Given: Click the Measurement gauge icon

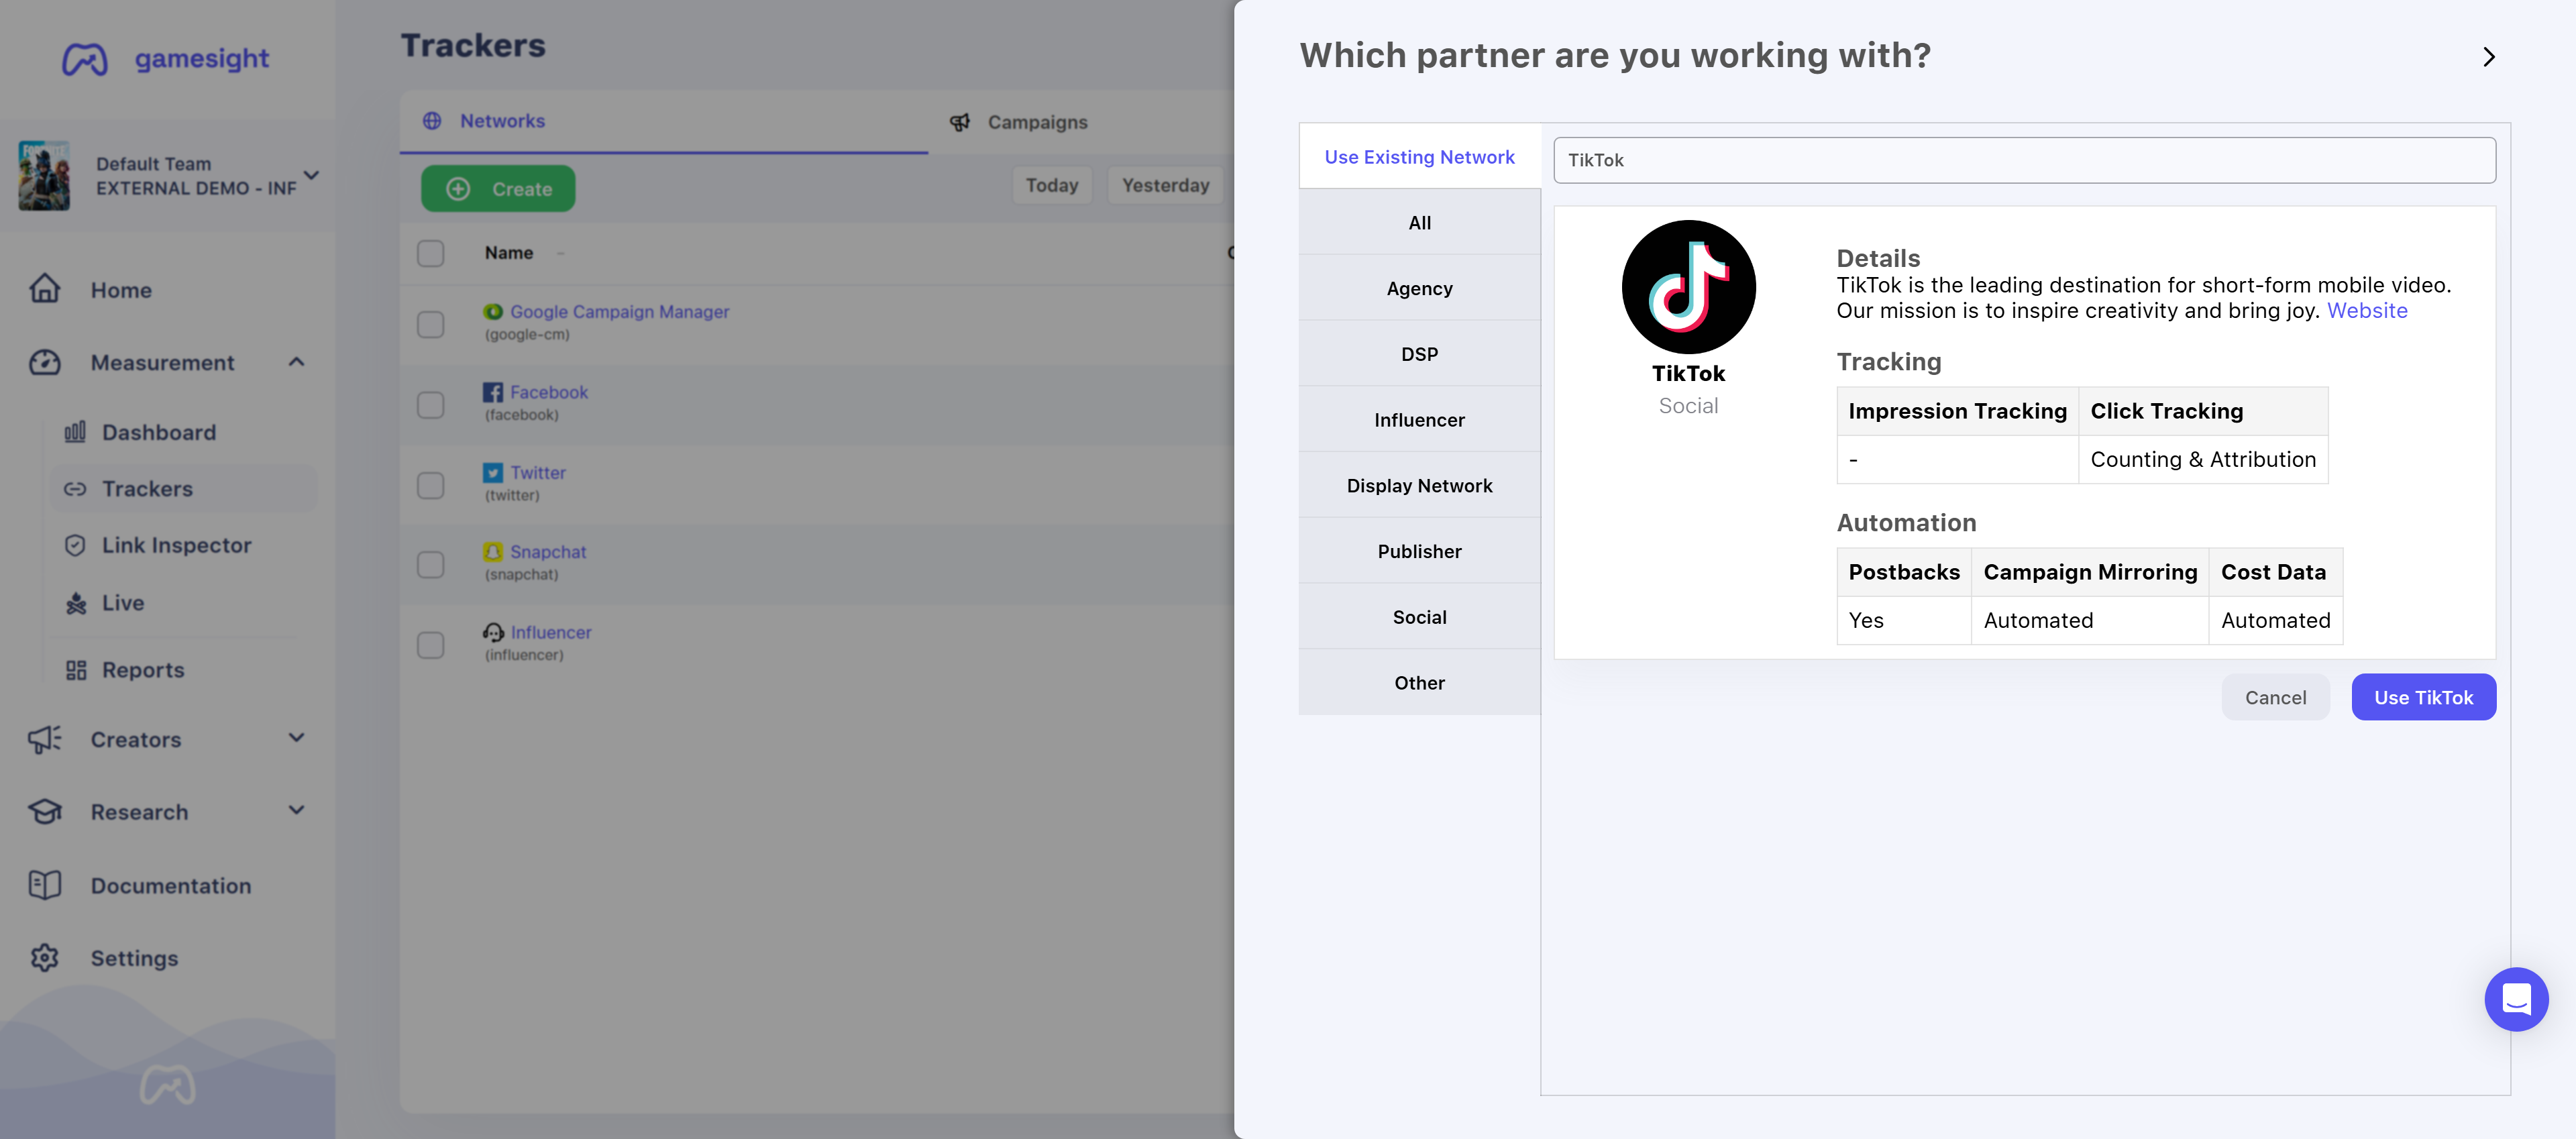Looking at the screenshot, I should click(x=45, y=362).
